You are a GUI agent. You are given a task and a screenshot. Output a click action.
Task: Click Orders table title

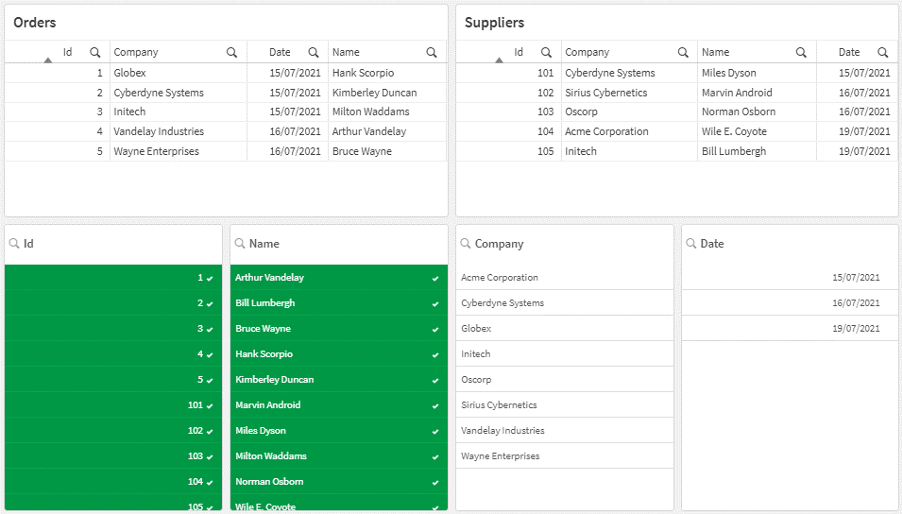click(x=35, y=22)
